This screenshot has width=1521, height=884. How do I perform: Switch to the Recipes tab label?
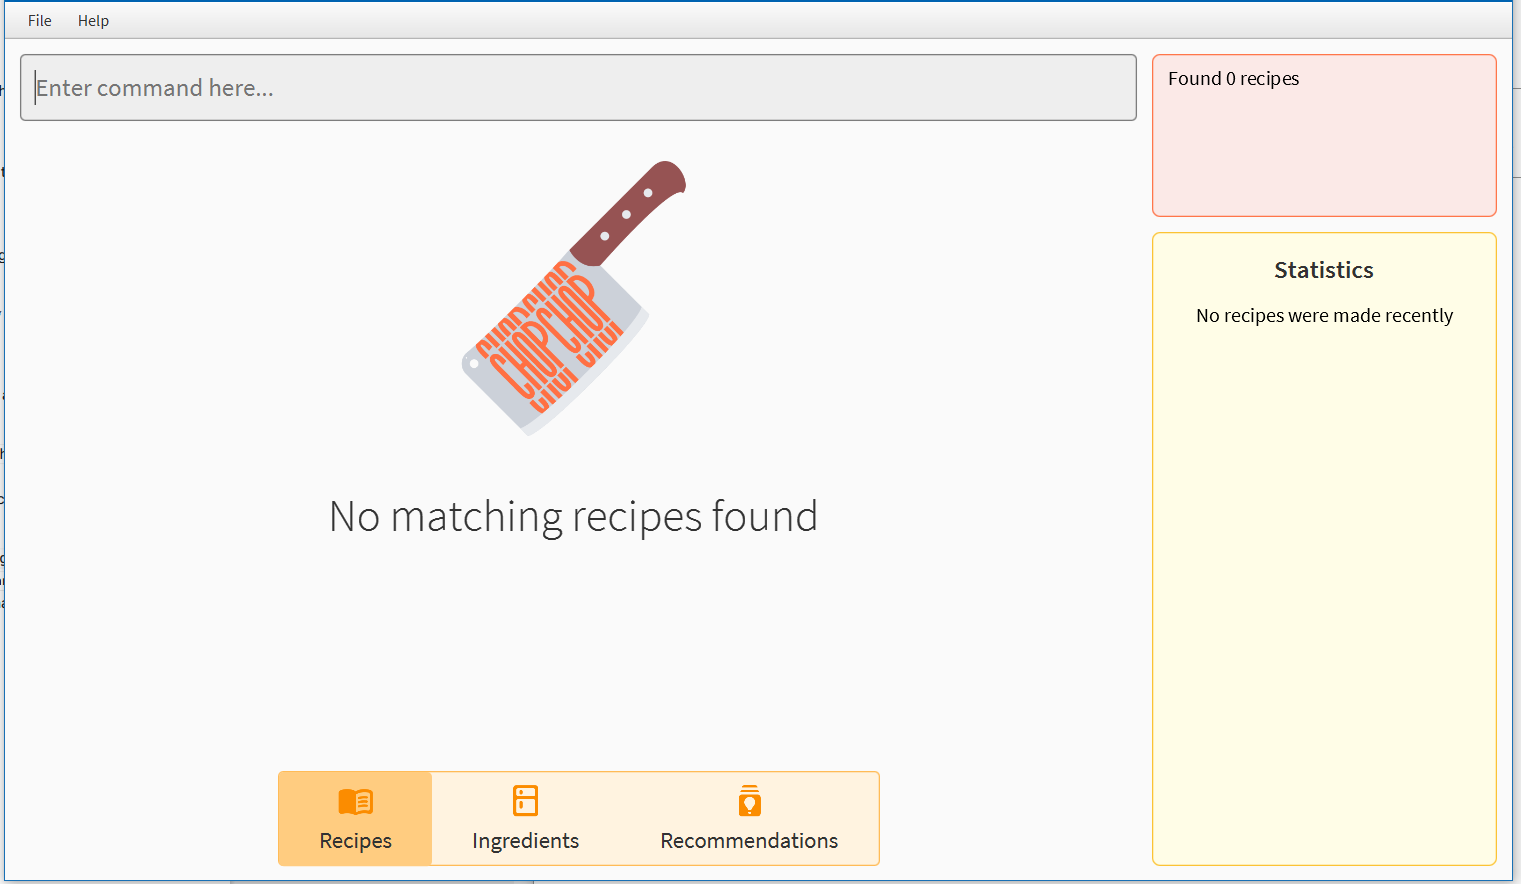pyautogui.click(x=355, y=841)
